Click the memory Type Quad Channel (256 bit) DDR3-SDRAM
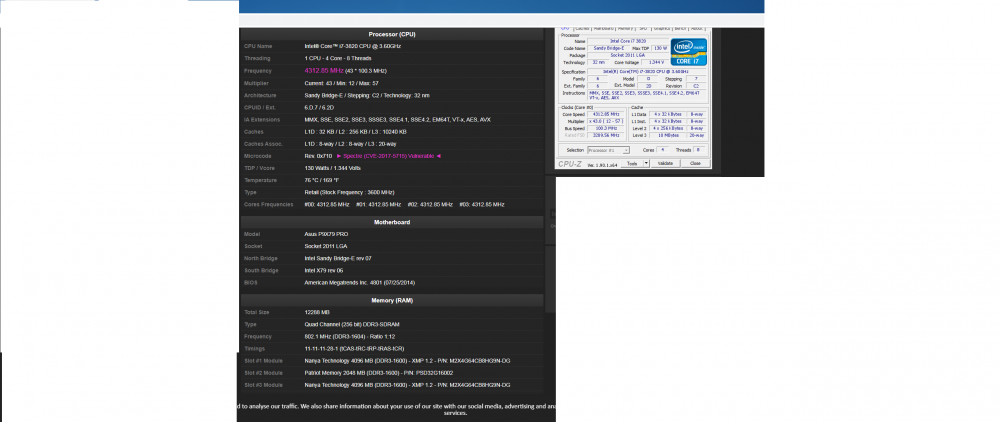1000x422 pixels. tap(352, 325)
